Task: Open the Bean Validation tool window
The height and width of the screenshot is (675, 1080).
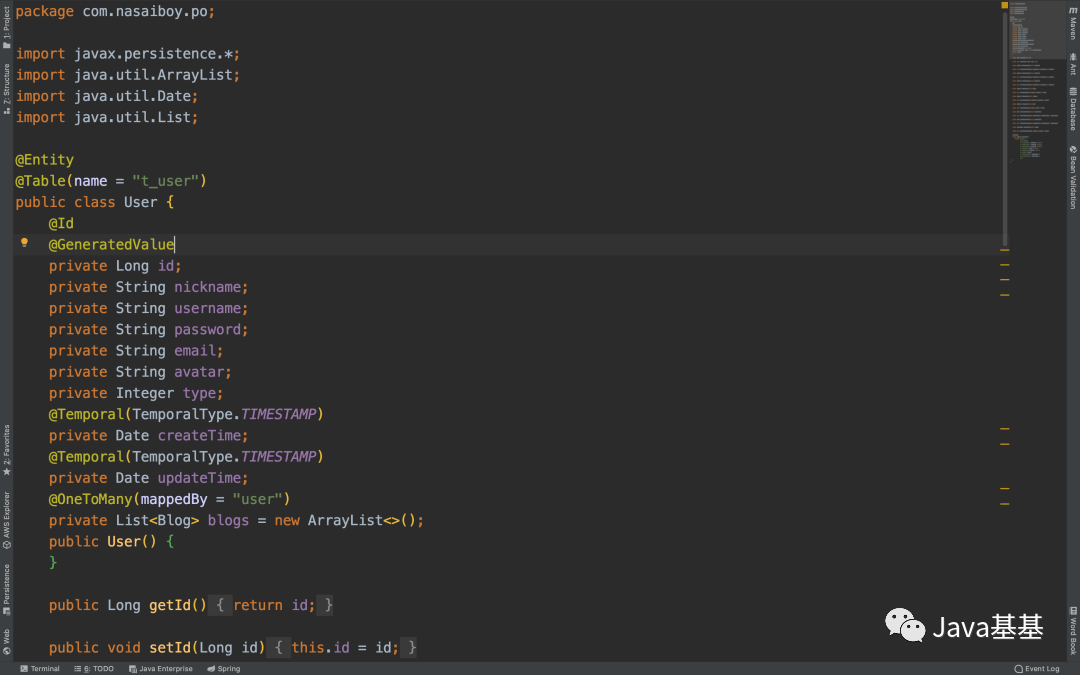Action: point(1072,177)
